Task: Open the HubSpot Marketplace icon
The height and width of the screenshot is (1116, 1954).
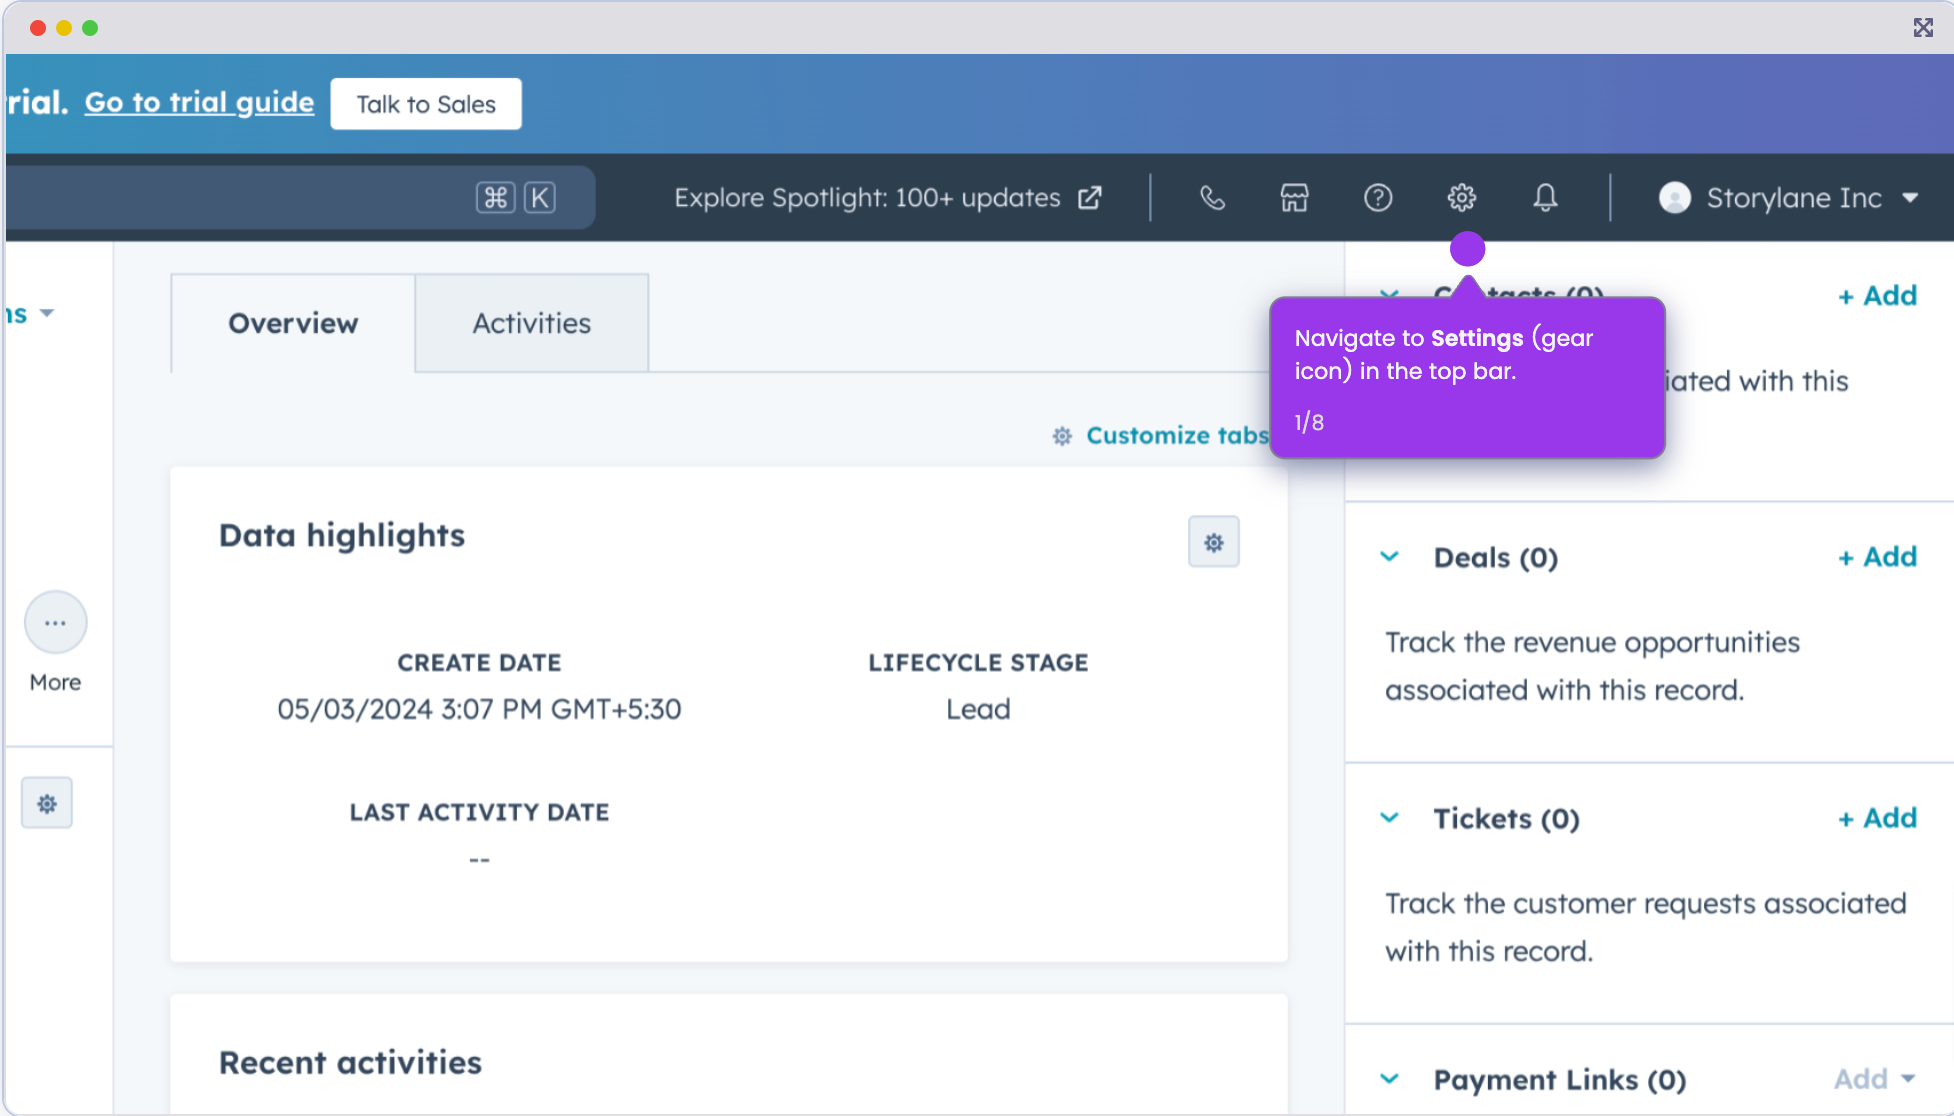Action: click(x=1293, y=197)
